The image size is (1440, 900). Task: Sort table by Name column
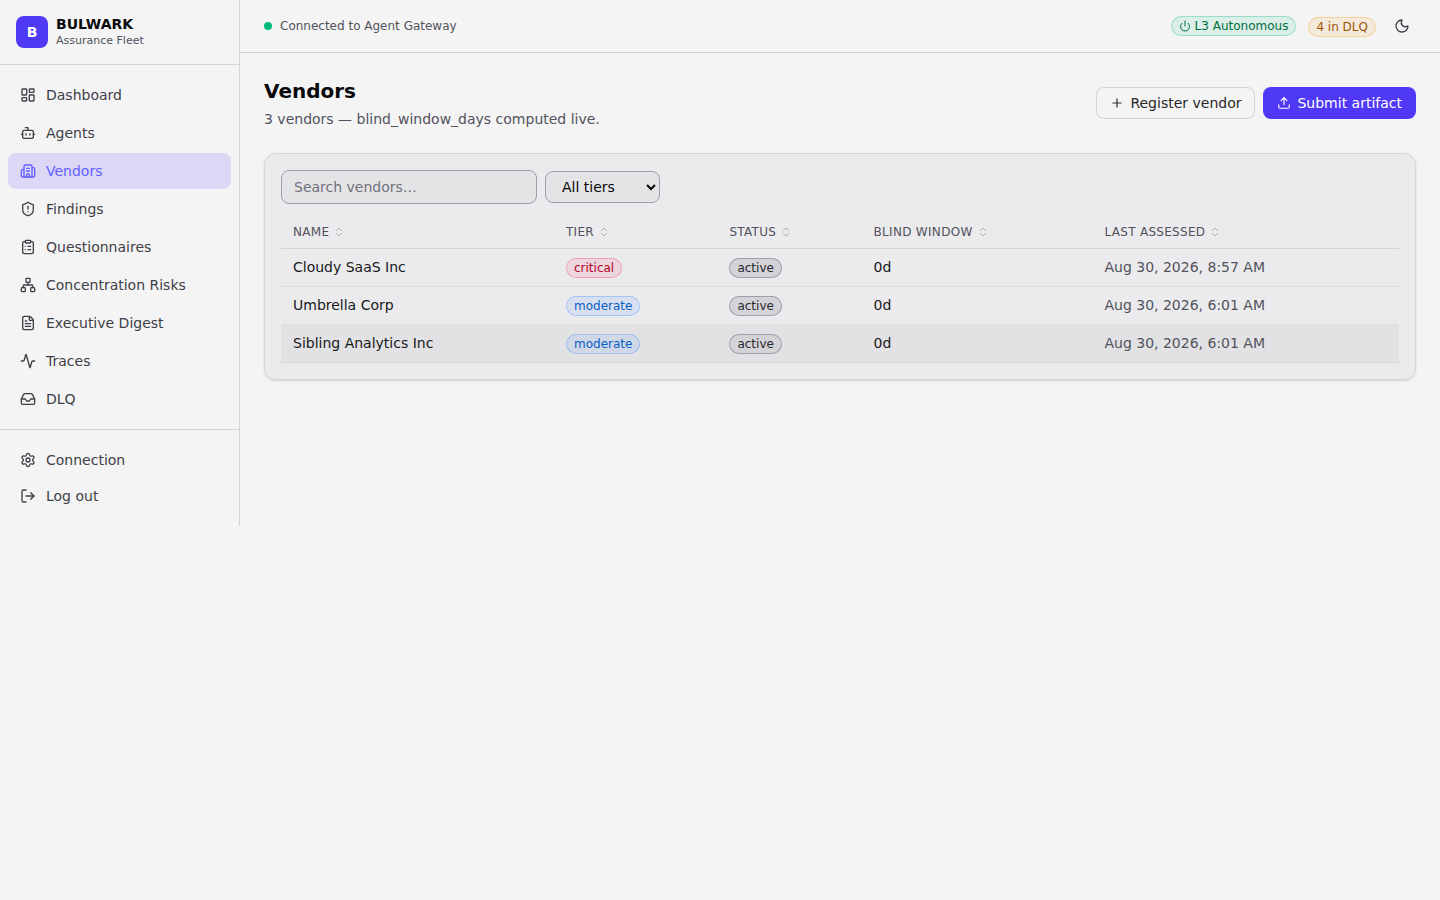[x=318, y=232]
